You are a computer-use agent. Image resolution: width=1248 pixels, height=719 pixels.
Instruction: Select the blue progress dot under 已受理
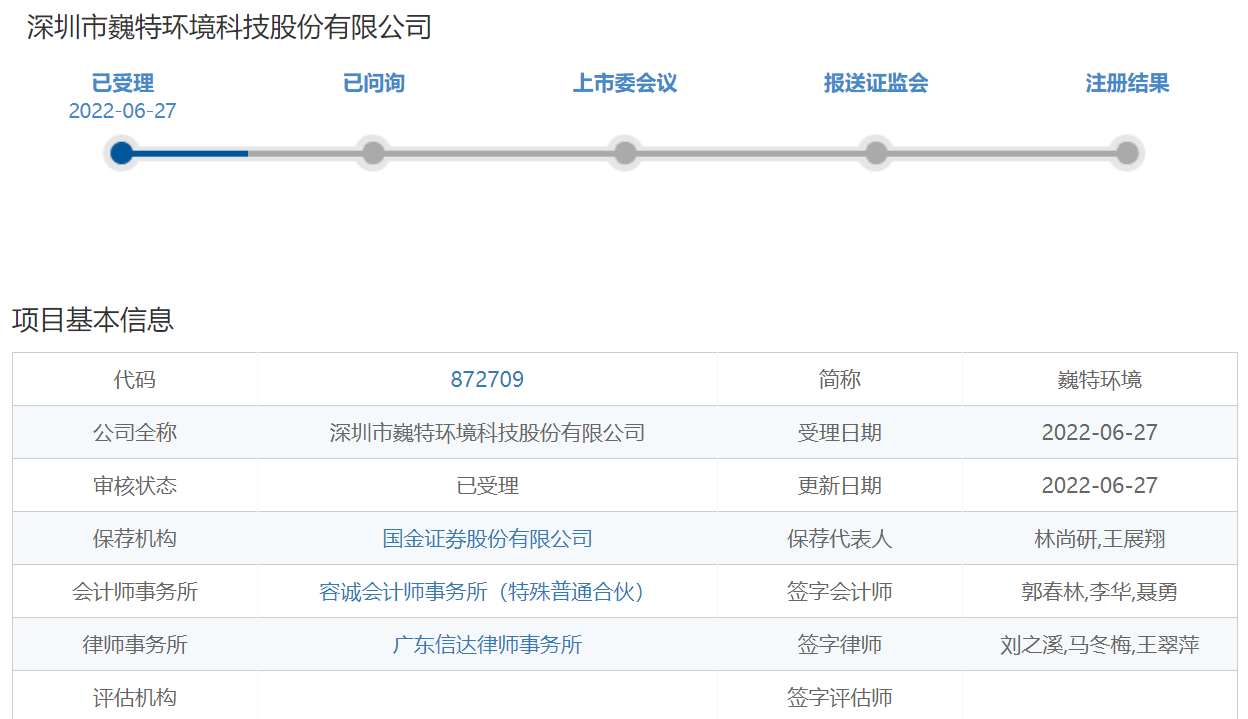coord(122,153)
